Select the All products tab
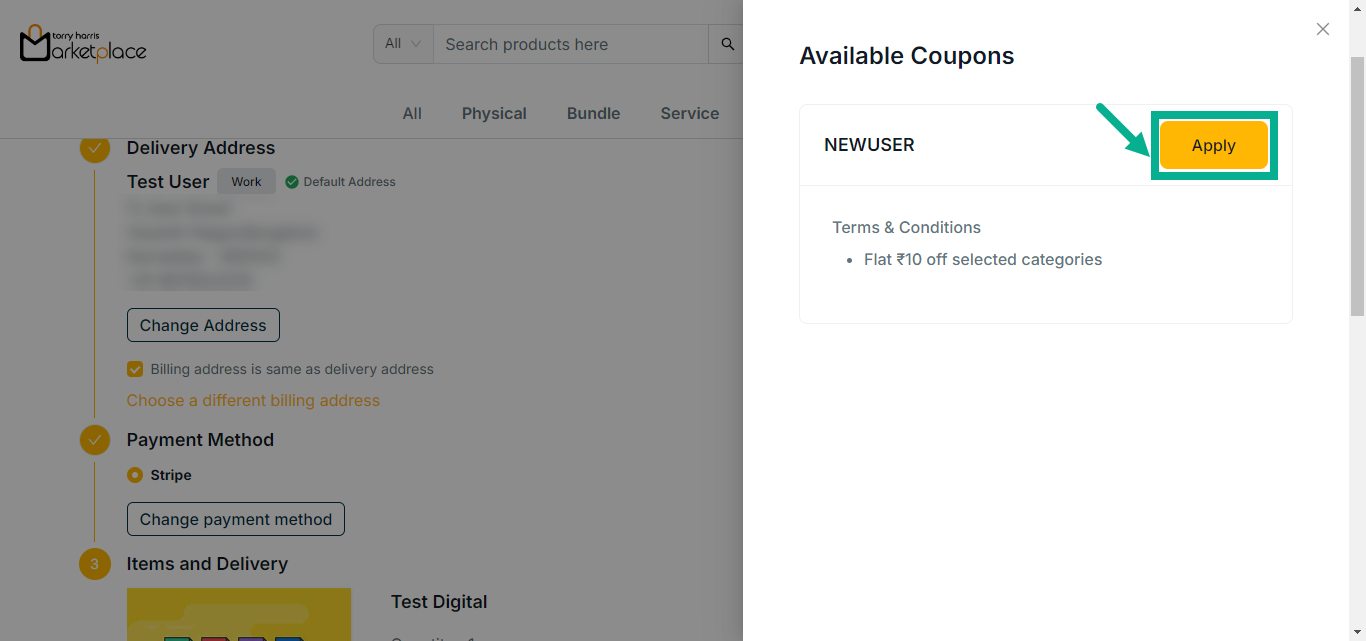 click(412, 114)
